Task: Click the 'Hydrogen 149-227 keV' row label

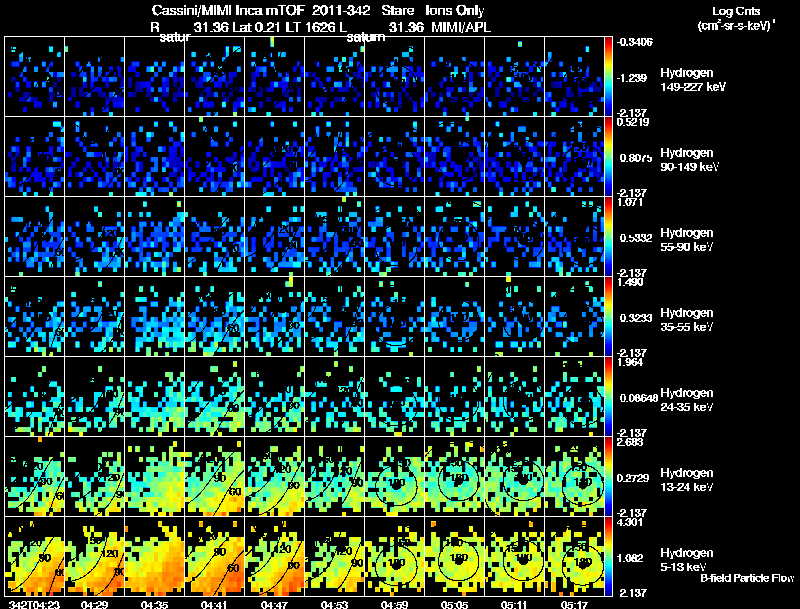Action: (x=693, y=80)
